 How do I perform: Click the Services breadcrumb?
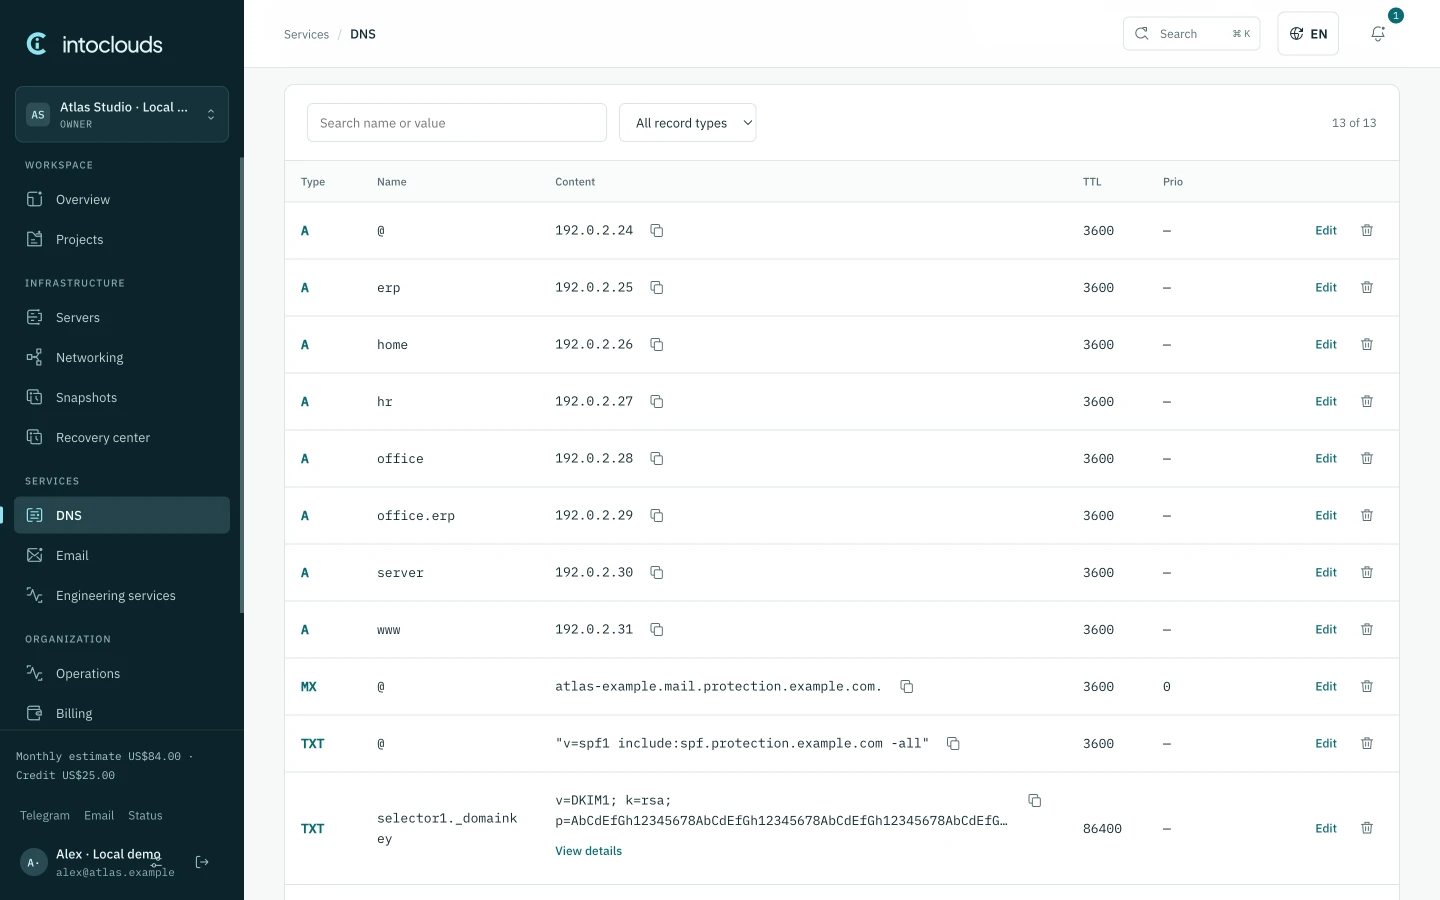click(x=306, y=34)
